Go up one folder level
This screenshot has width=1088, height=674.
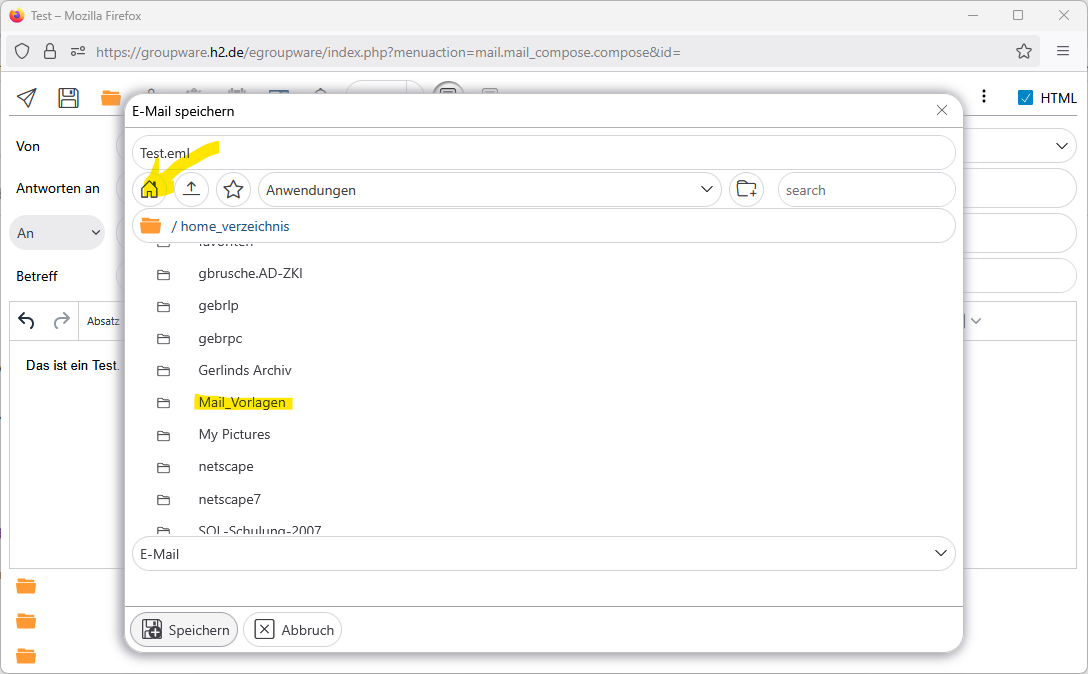coord(191,189)
